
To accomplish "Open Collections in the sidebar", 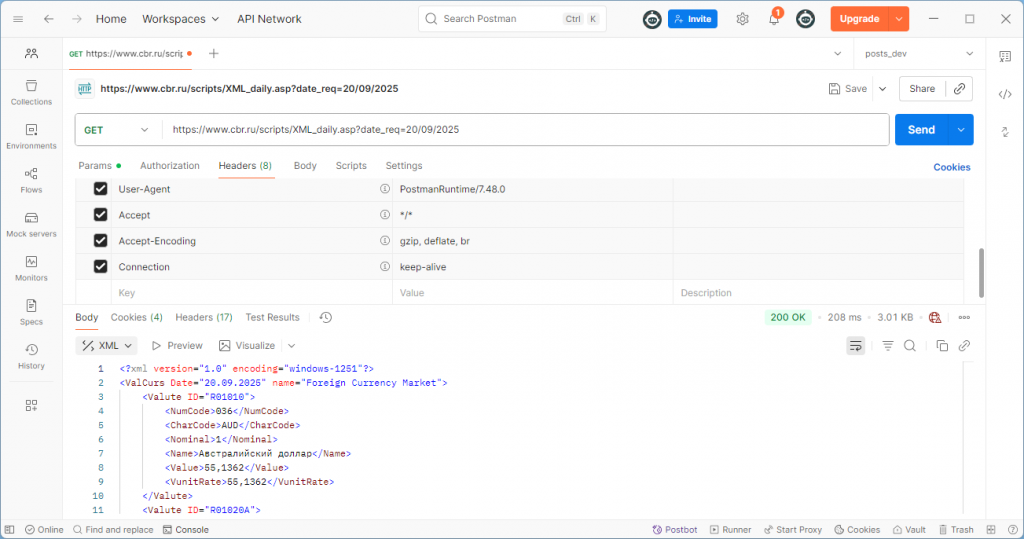I will [31, 92].
